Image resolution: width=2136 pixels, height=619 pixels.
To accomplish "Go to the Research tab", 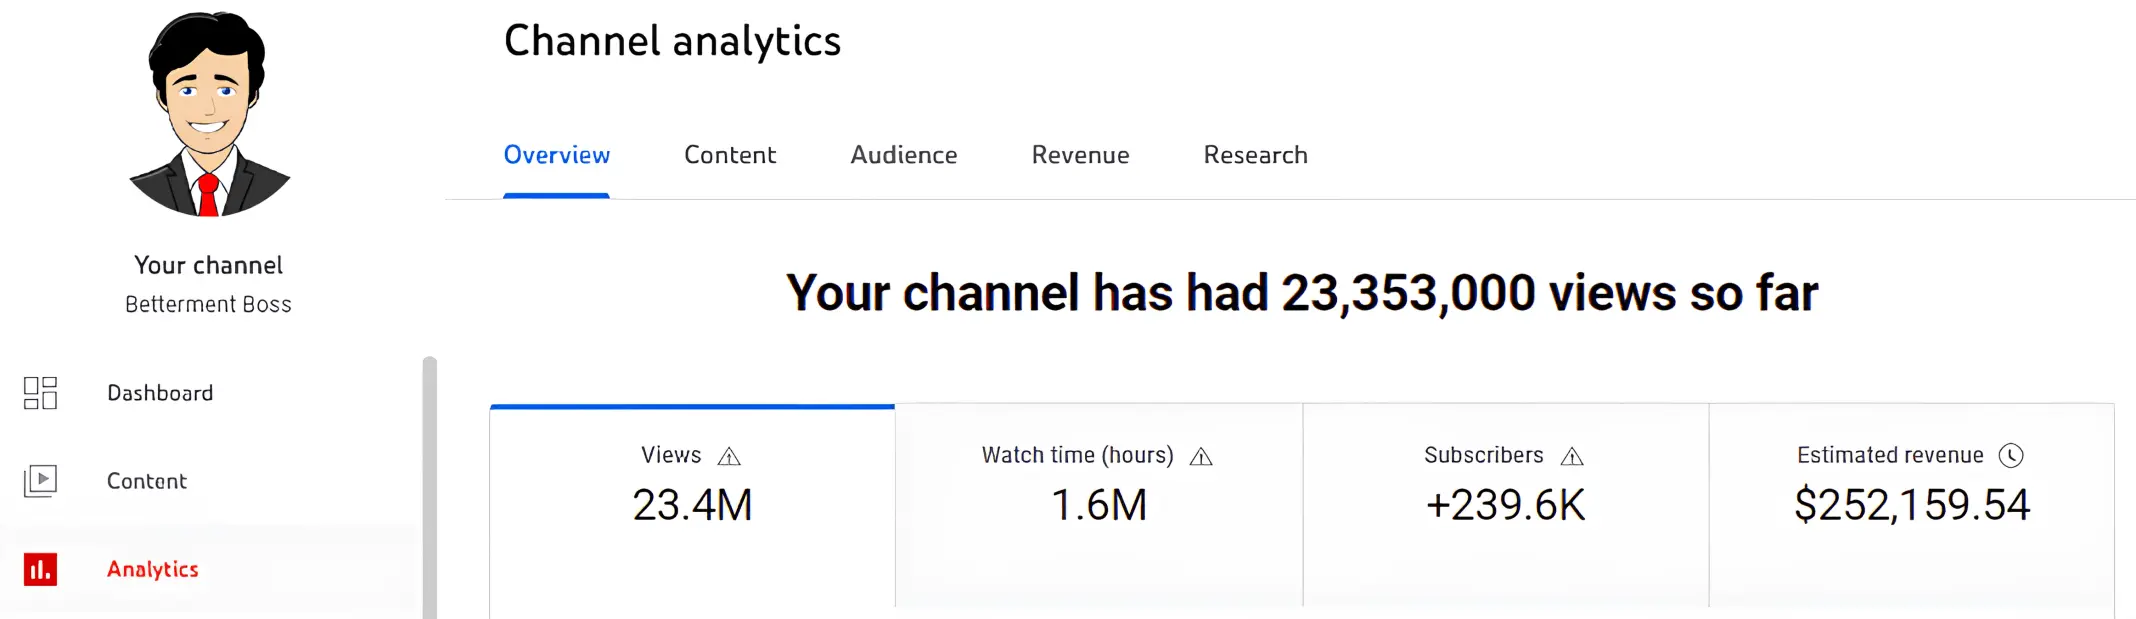I will pos(1255,155).
